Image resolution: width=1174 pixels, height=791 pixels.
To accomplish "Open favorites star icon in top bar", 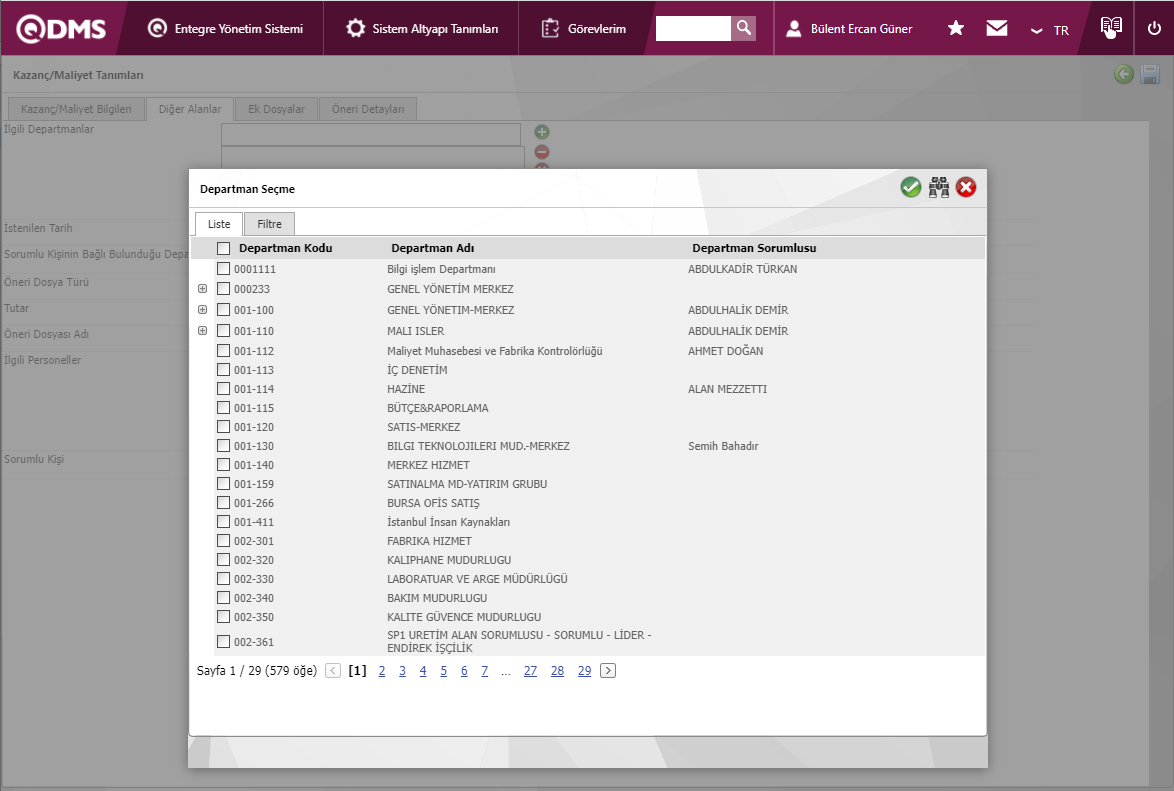I will pos(955,28).
